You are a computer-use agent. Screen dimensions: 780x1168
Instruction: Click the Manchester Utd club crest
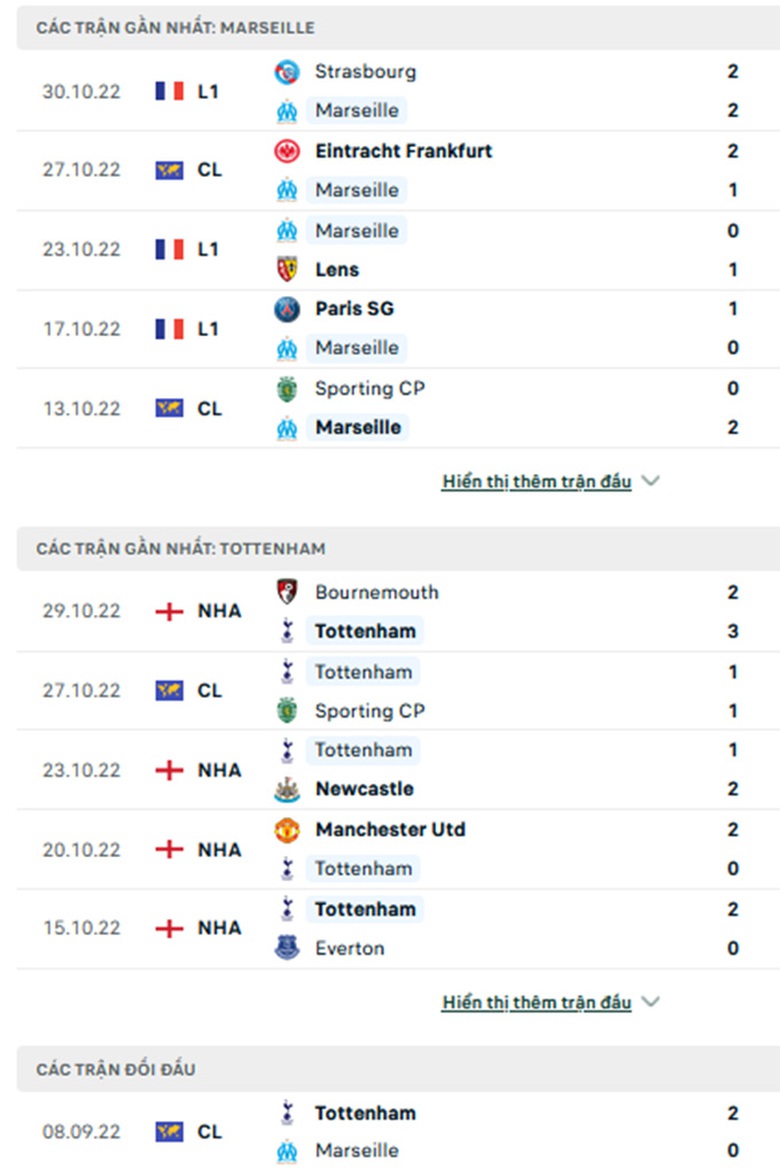[287, 830]
